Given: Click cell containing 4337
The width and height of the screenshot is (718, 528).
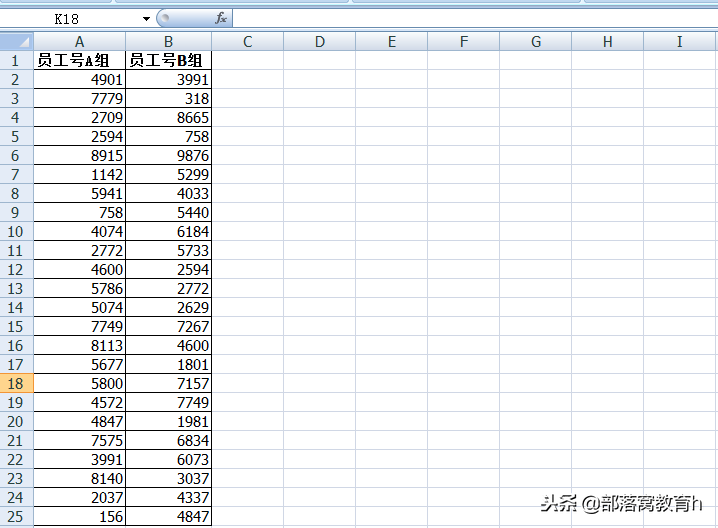Looking at the screenshot, I should pyautogui.click(x=169, y=497).
